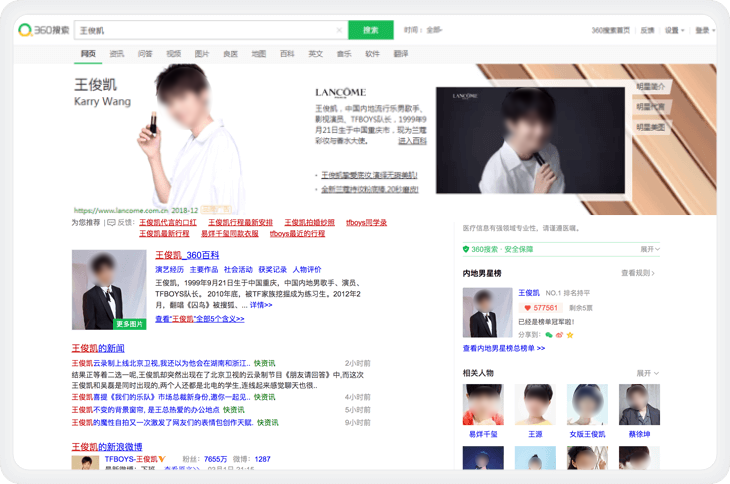Switch to the 视频 tab
Screen dimensions: 730x484
pyautogui.click(x=174, y=54)
